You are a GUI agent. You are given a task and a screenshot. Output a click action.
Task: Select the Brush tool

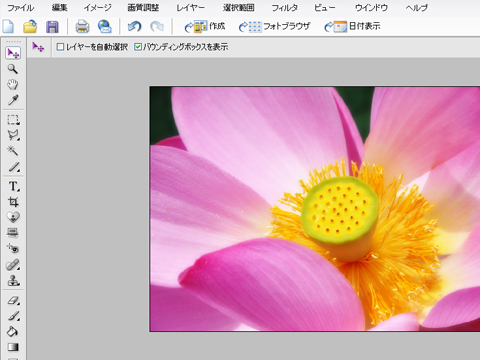click(x=13, y=316)
